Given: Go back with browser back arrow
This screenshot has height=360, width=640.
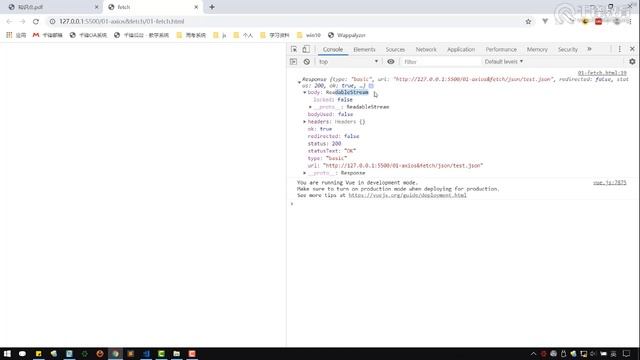Looking at the screenshot, I should click(x=9, y=21).
